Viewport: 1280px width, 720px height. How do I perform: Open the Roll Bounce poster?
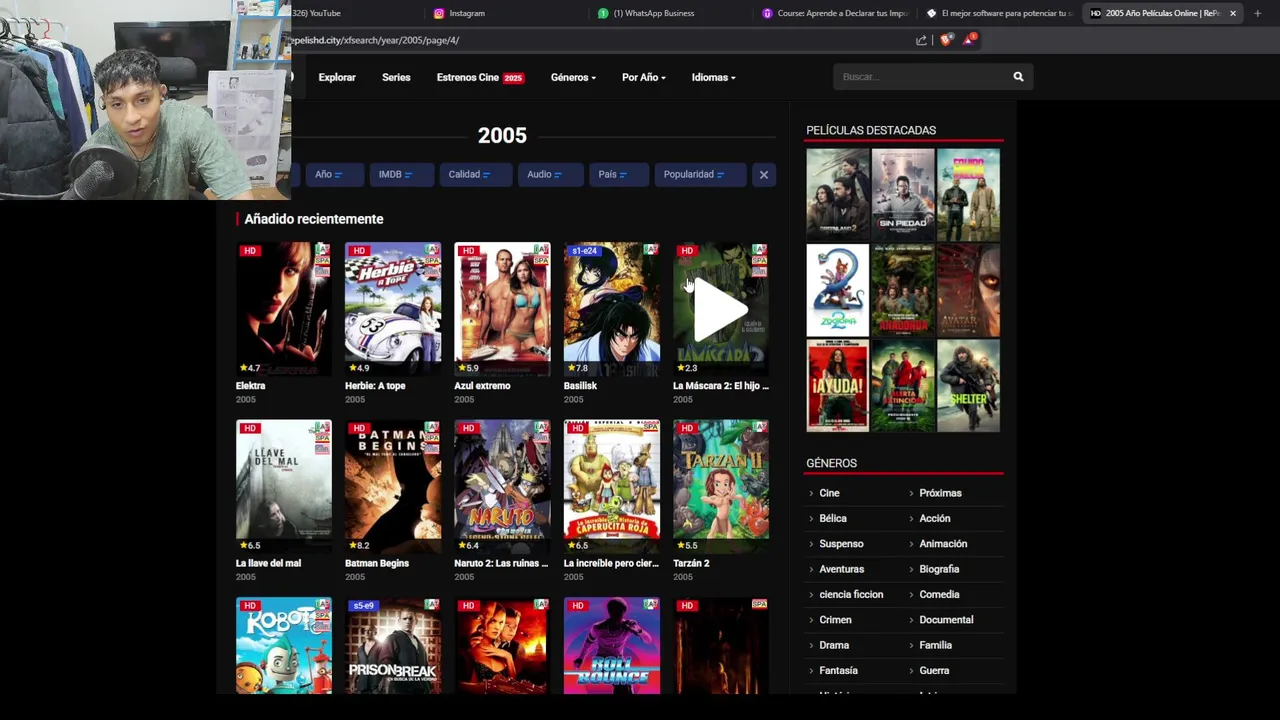point(611,646)
